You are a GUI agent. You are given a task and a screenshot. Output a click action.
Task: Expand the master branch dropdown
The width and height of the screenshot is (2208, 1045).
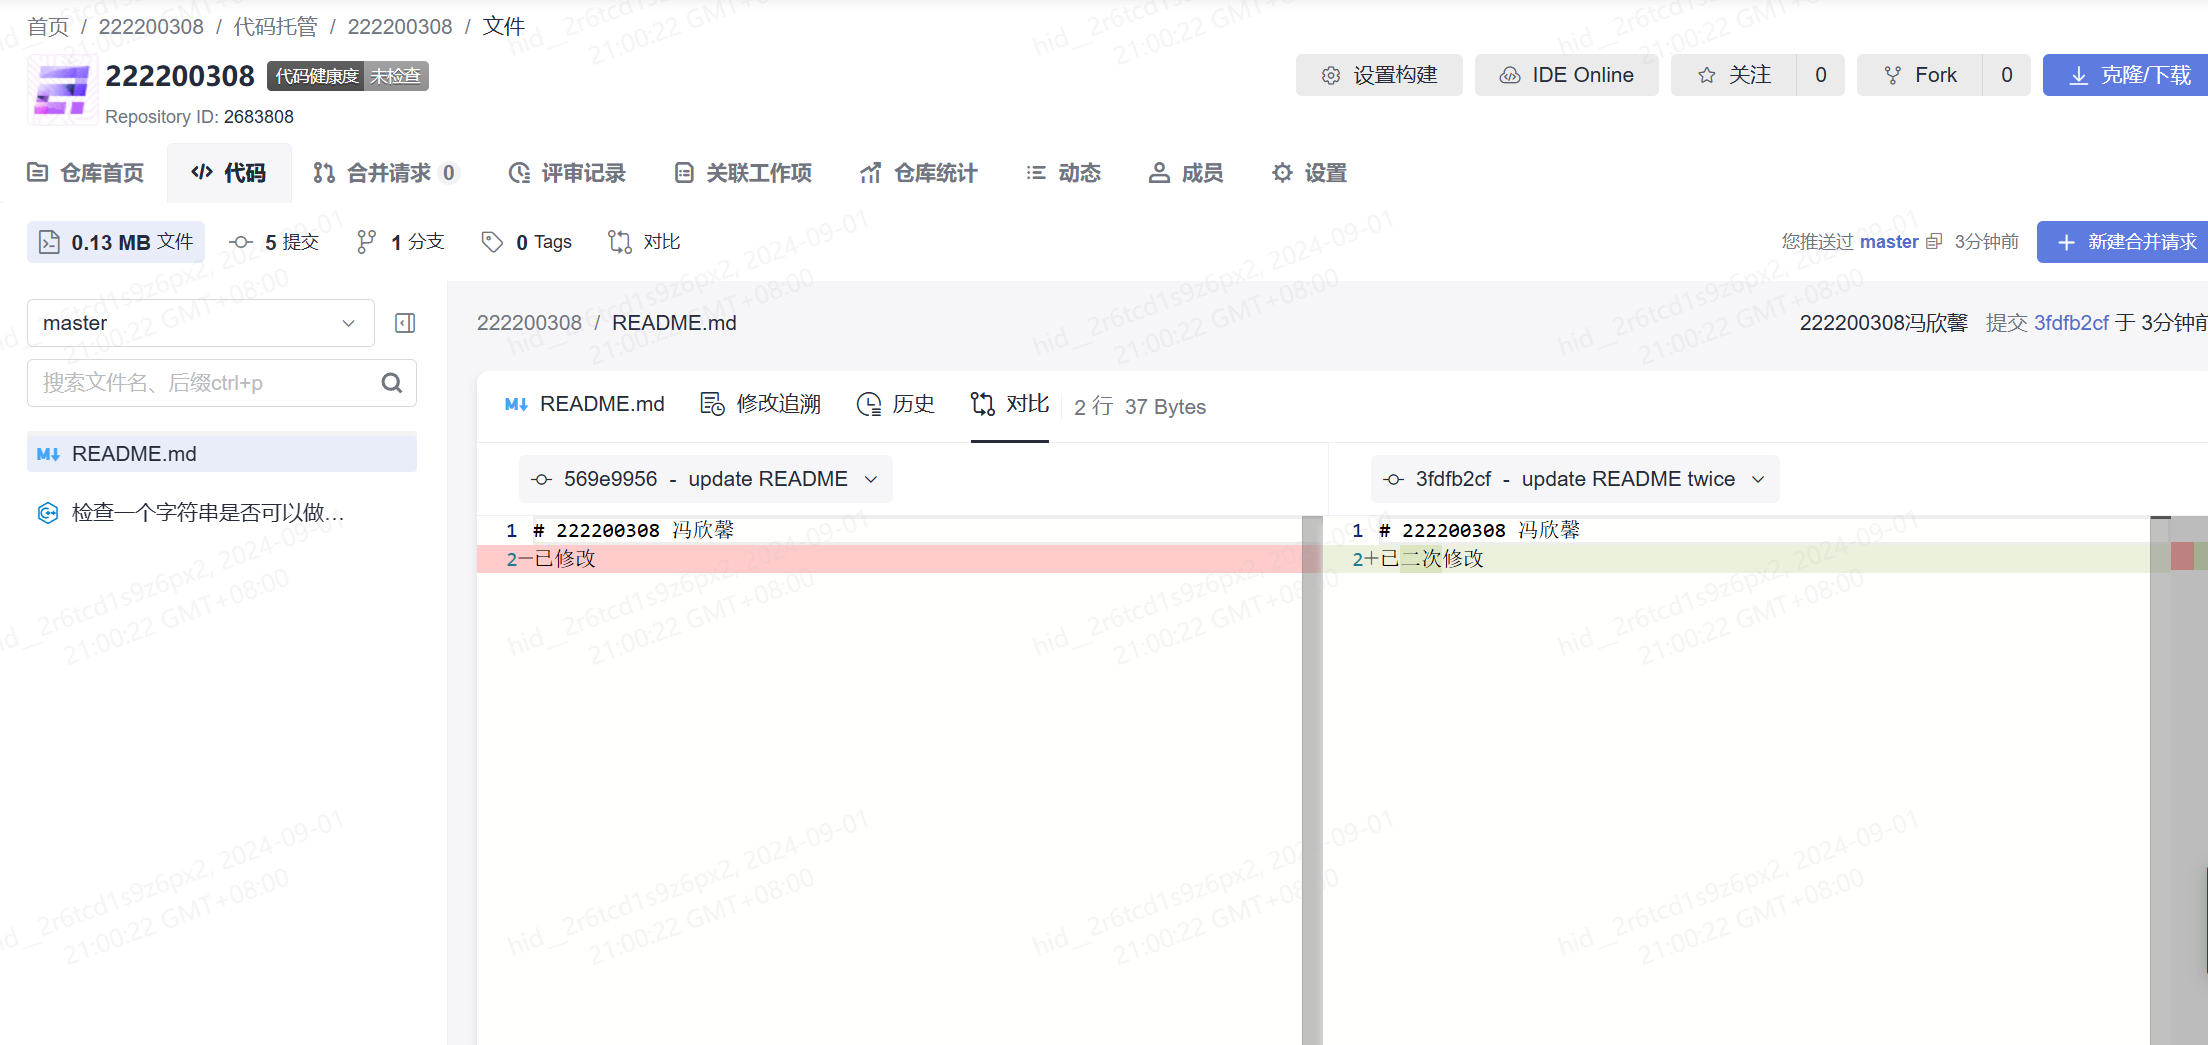(x=201, y=323)
